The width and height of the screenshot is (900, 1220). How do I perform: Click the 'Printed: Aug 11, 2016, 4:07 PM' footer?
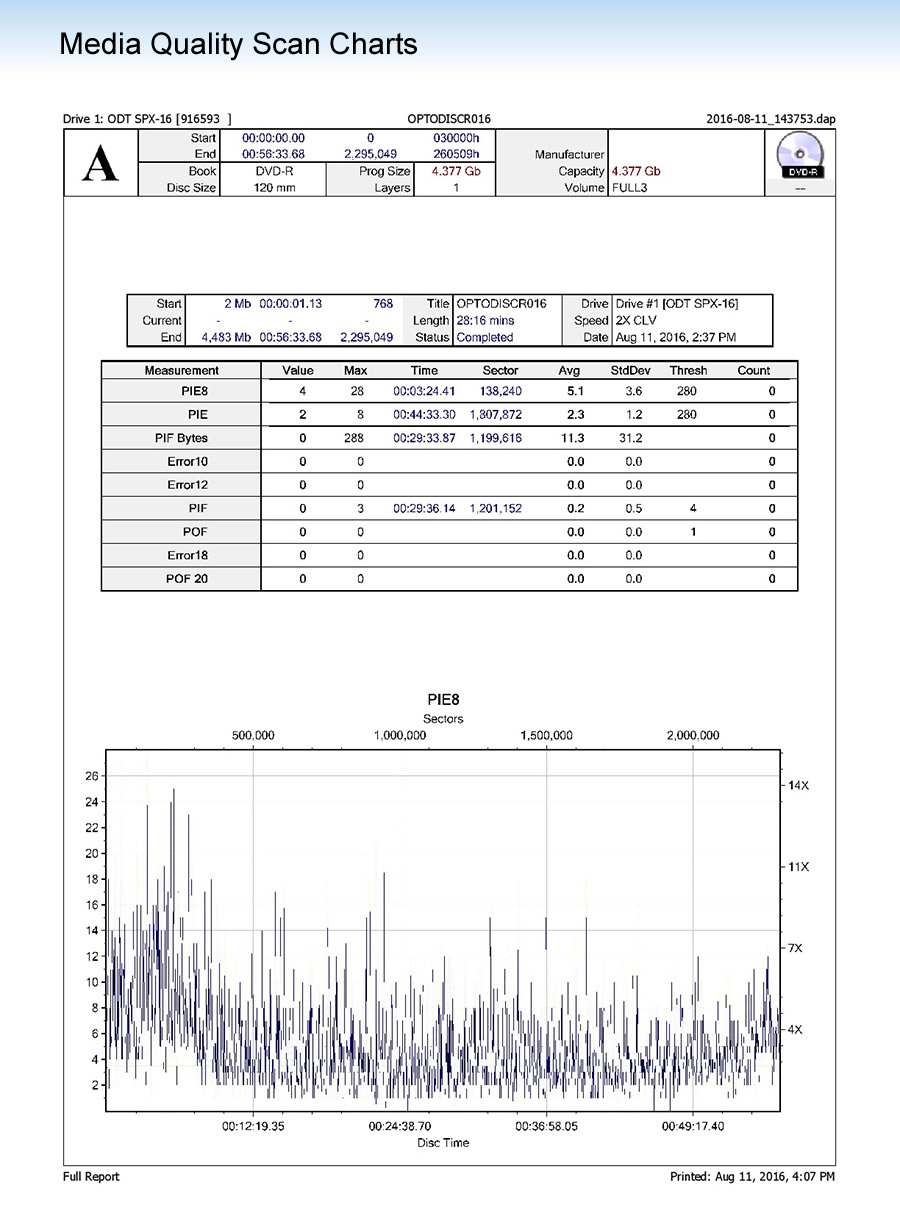752,1177
